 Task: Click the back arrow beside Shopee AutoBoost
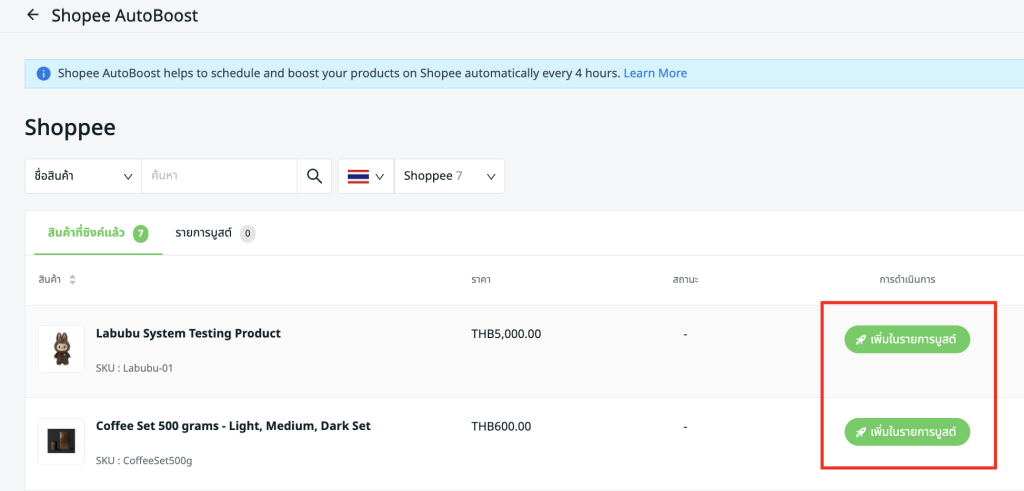[x=33, y=15]
